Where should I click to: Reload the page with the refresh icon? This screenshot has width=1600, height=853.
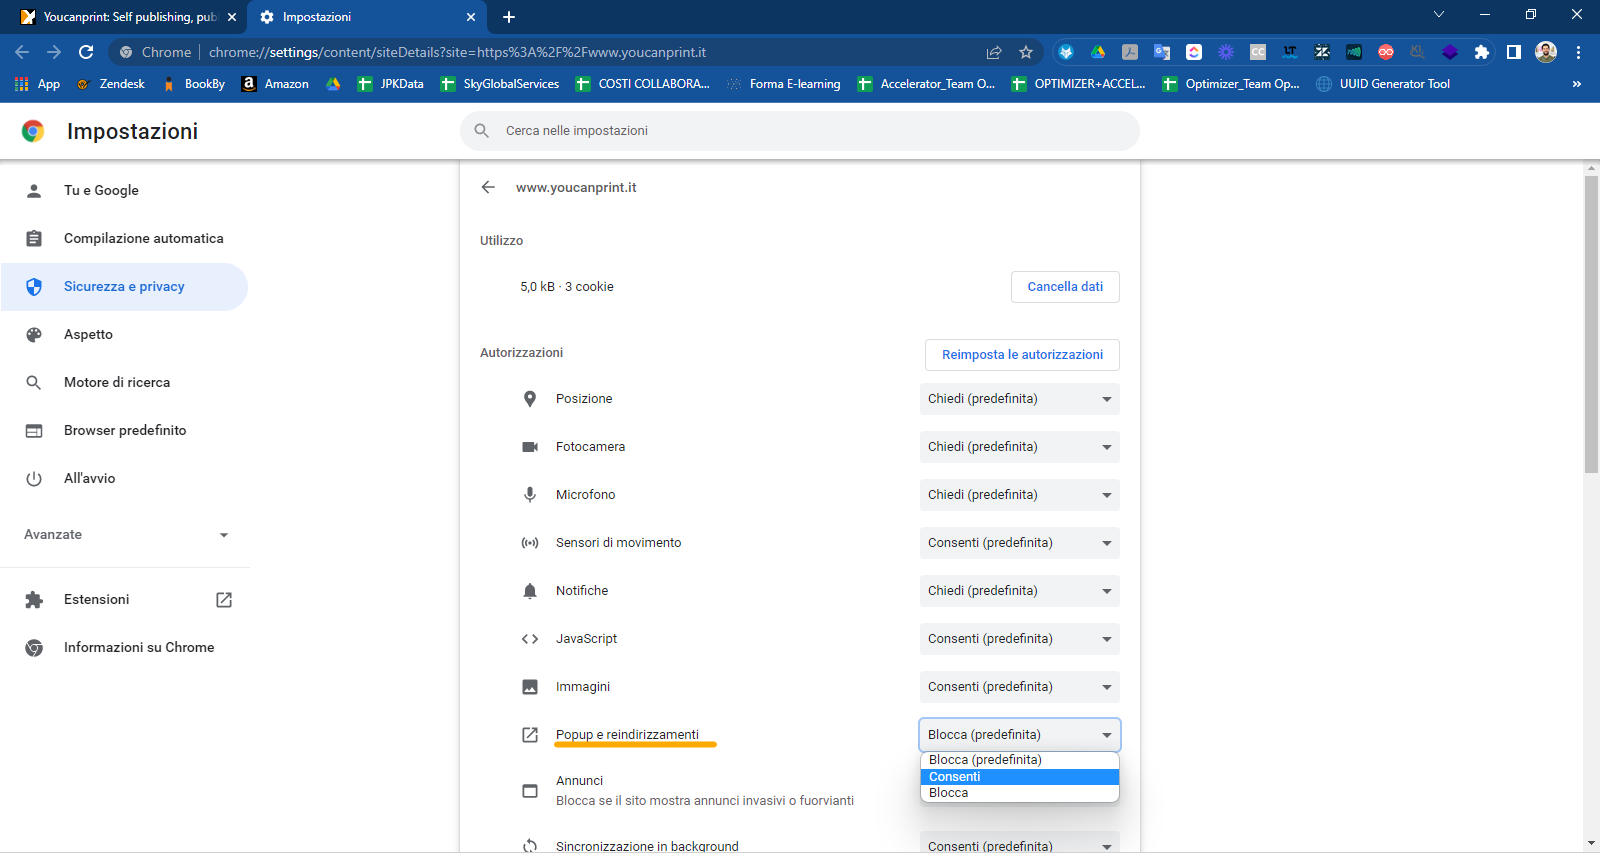pos(86,52)
